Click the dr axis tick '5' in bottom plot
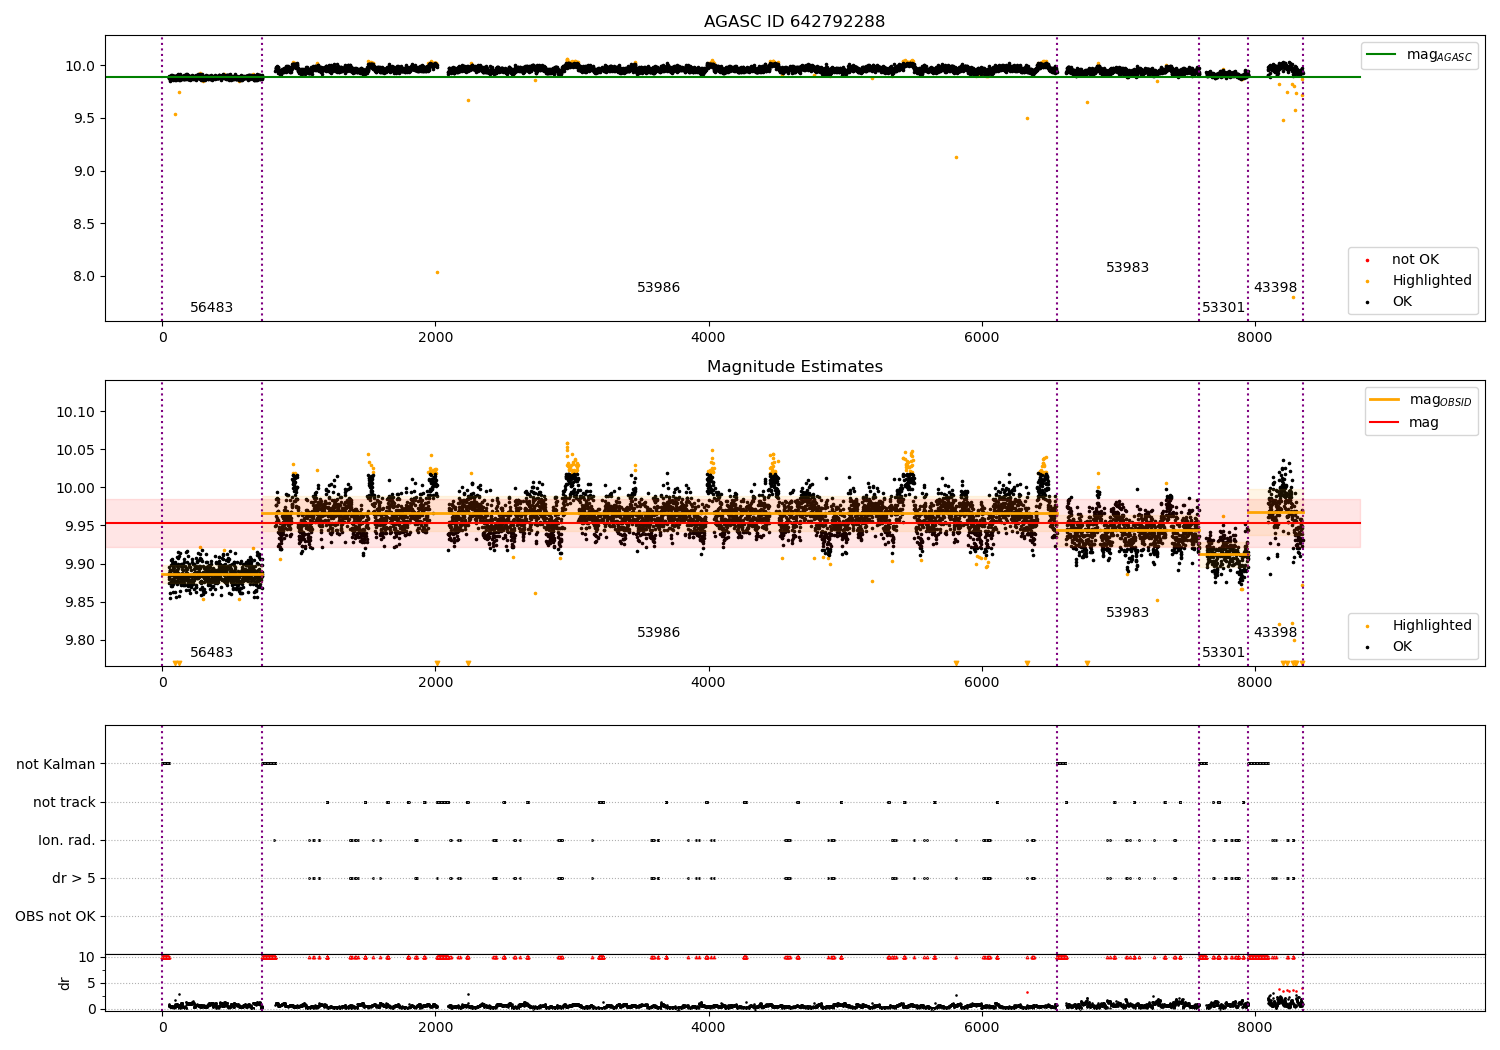Image resolution: width=1500 pixels, height=1050 pixels. (x=92, y=983)
